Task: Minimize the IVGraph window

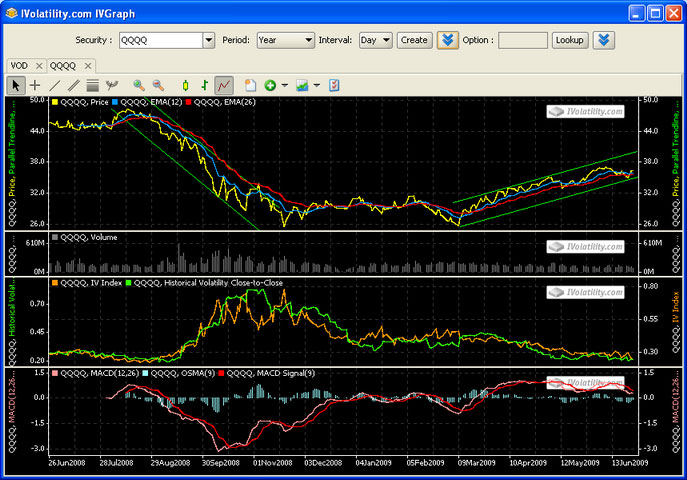Action: tap(637, 13)
